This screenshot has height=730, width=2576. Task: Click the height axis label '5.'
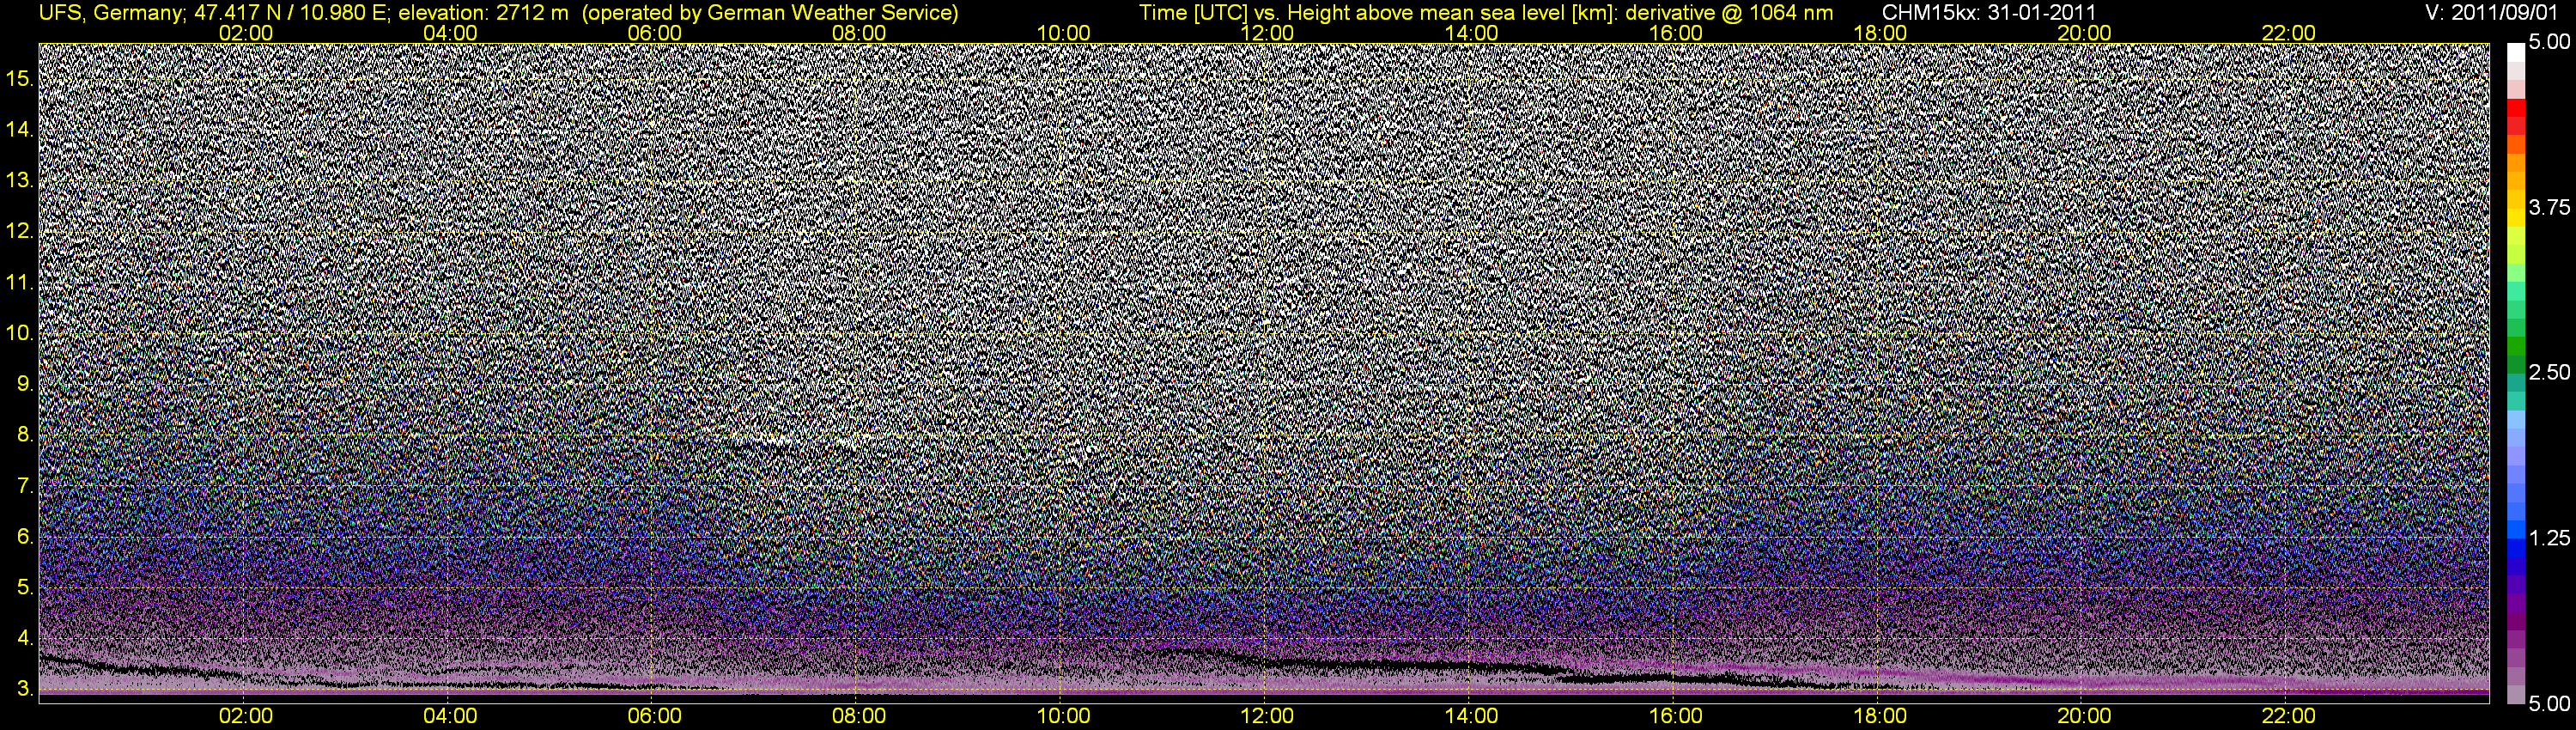pos(25,588)
